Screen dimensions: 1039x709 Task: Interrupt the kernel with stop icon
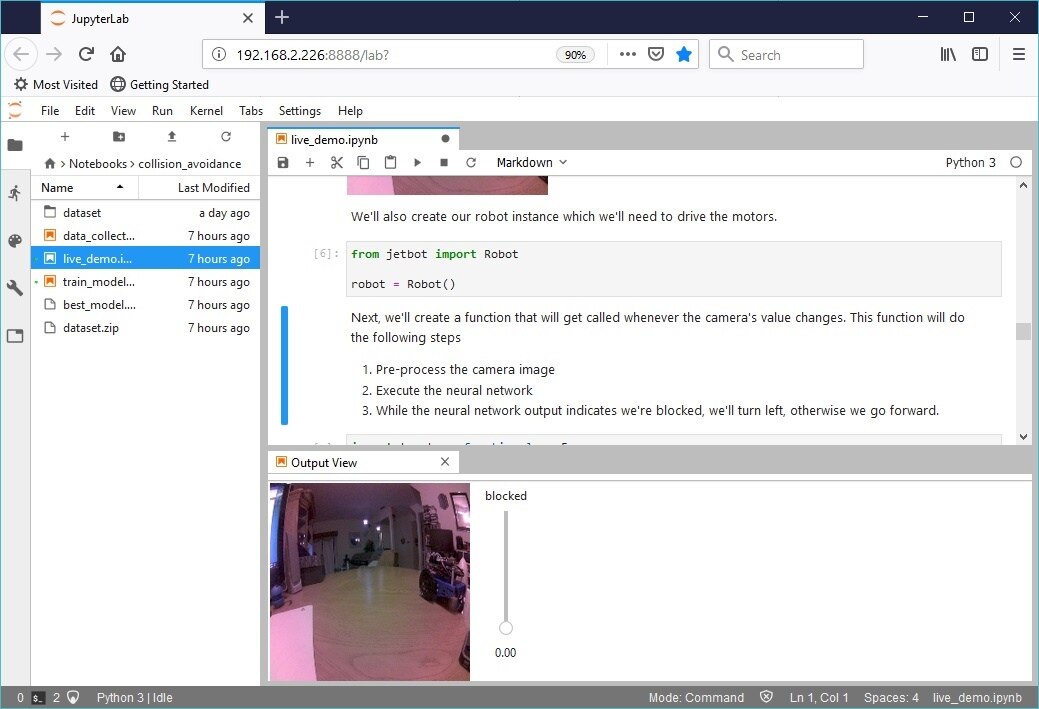coord(444,163)
